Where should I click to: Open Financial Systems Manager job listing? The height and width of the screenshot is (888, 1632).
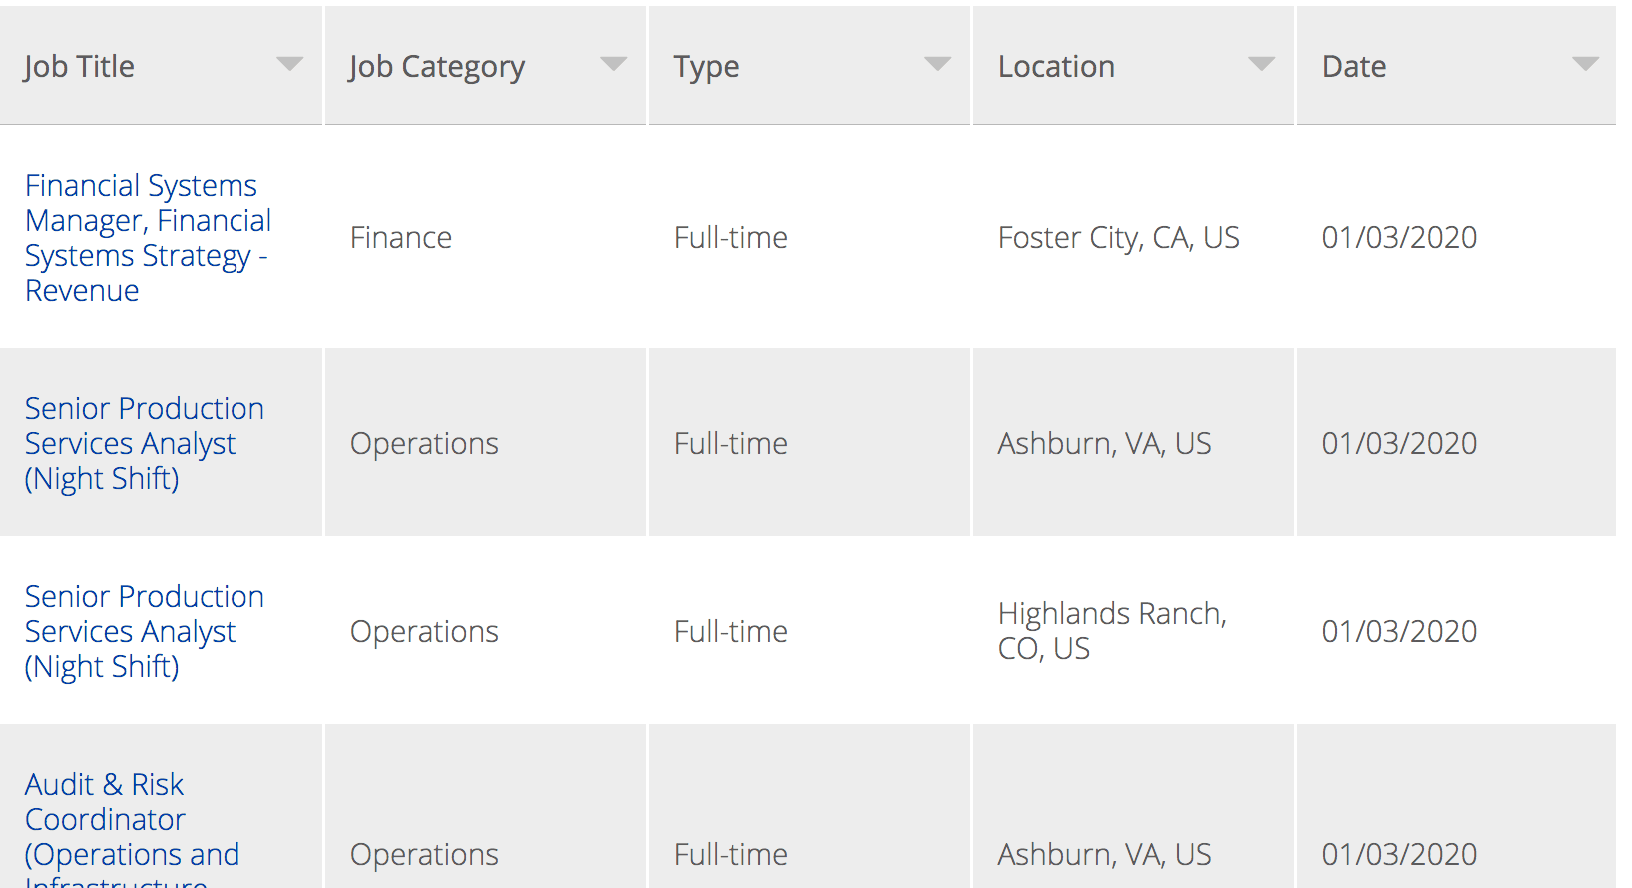pyautogui.click(x=148, y=238)
